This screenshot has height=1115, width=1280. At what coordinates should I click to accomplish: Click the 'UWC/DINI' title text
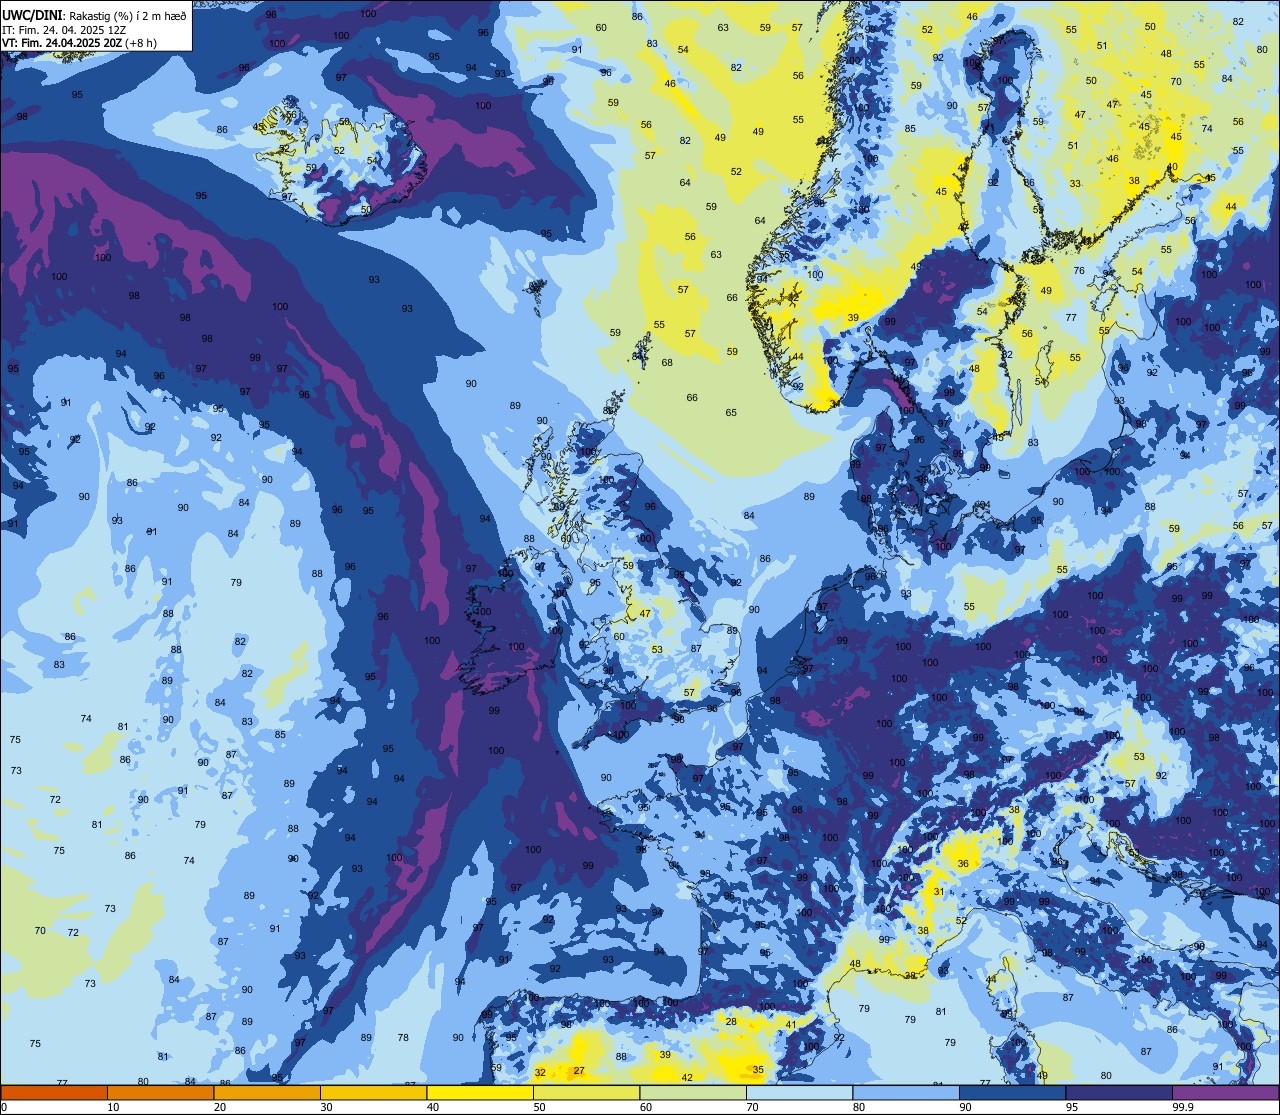[33, 16]
